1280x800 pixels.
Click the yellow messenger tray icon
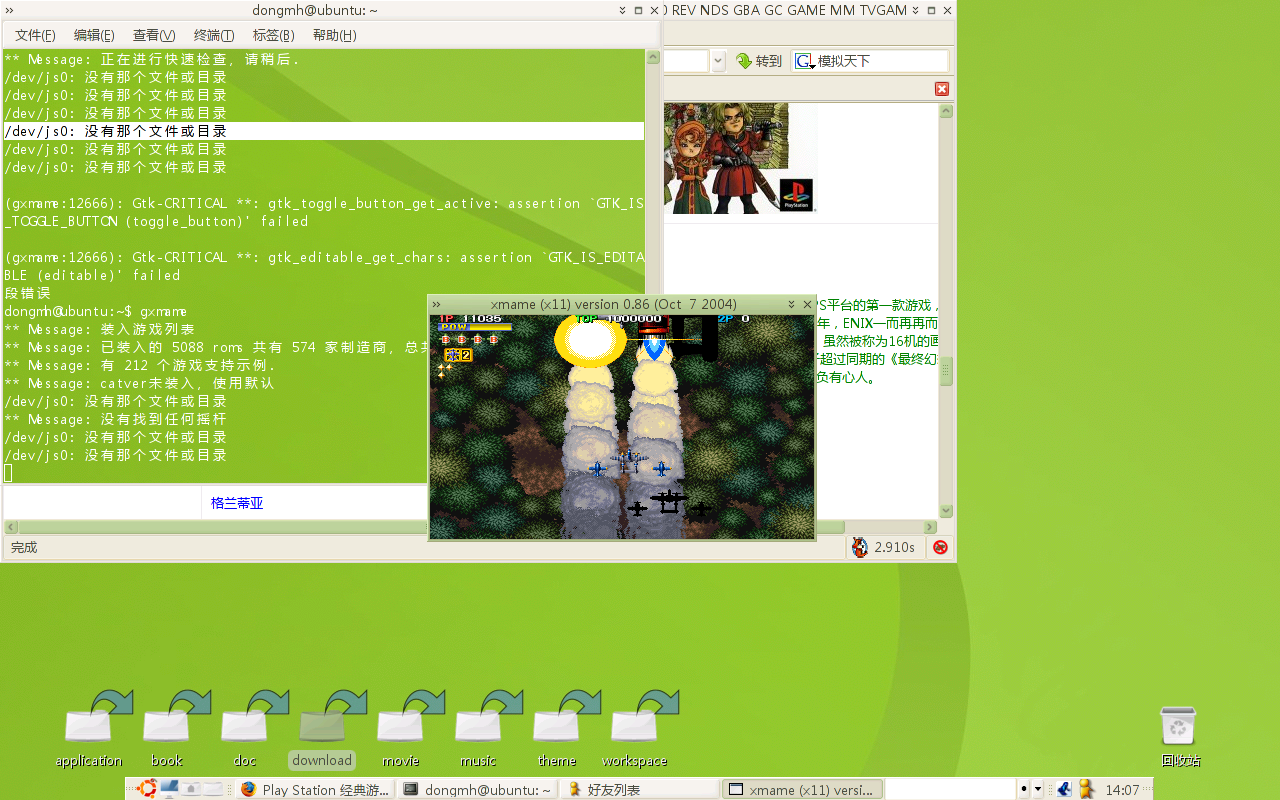tap(1086, 789)
